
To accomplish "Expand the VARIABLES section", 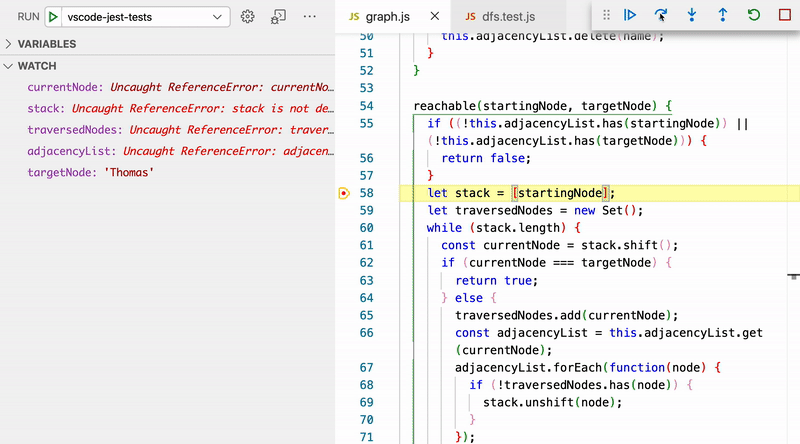I will click(x=167, y=44).
